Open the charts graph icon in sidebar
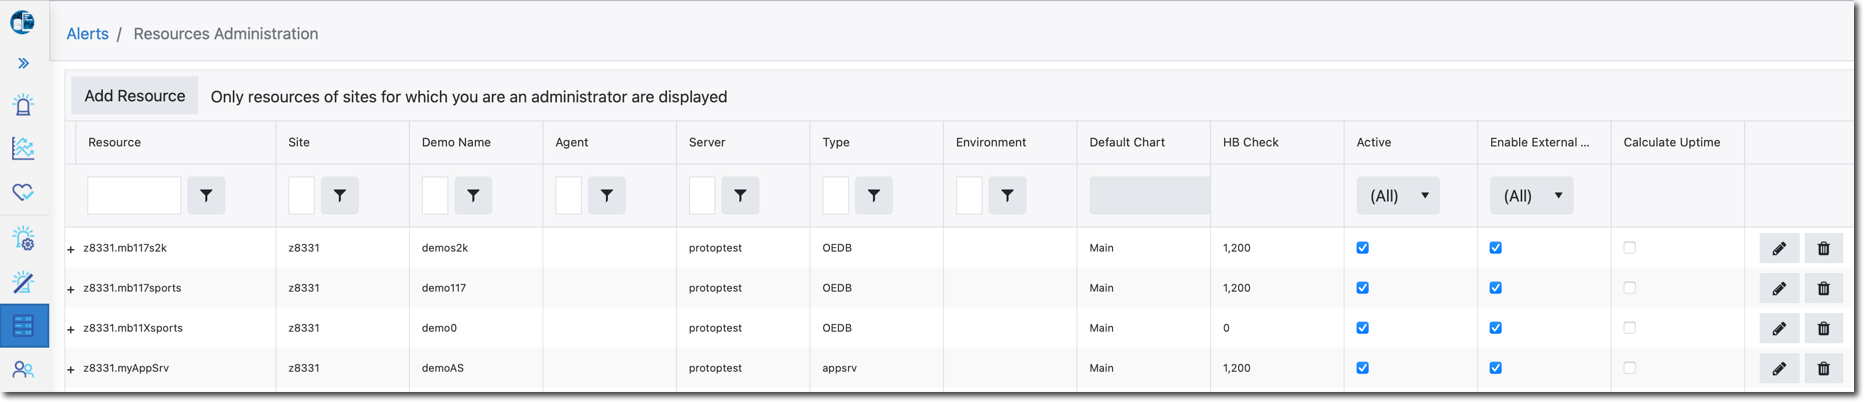Image resolution: width=1864 pixels, height=402 pixels. [x=23, y=149]
